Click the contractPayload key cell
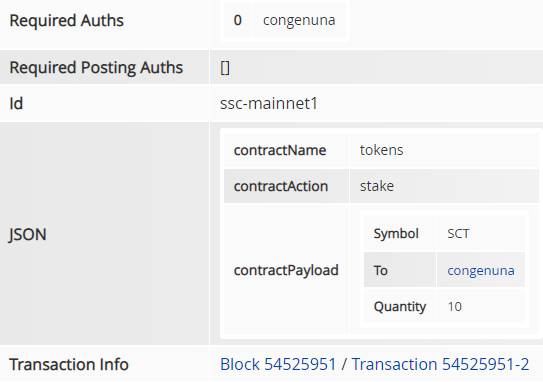This screenshot has width=543, height=382. click(286, 270)
